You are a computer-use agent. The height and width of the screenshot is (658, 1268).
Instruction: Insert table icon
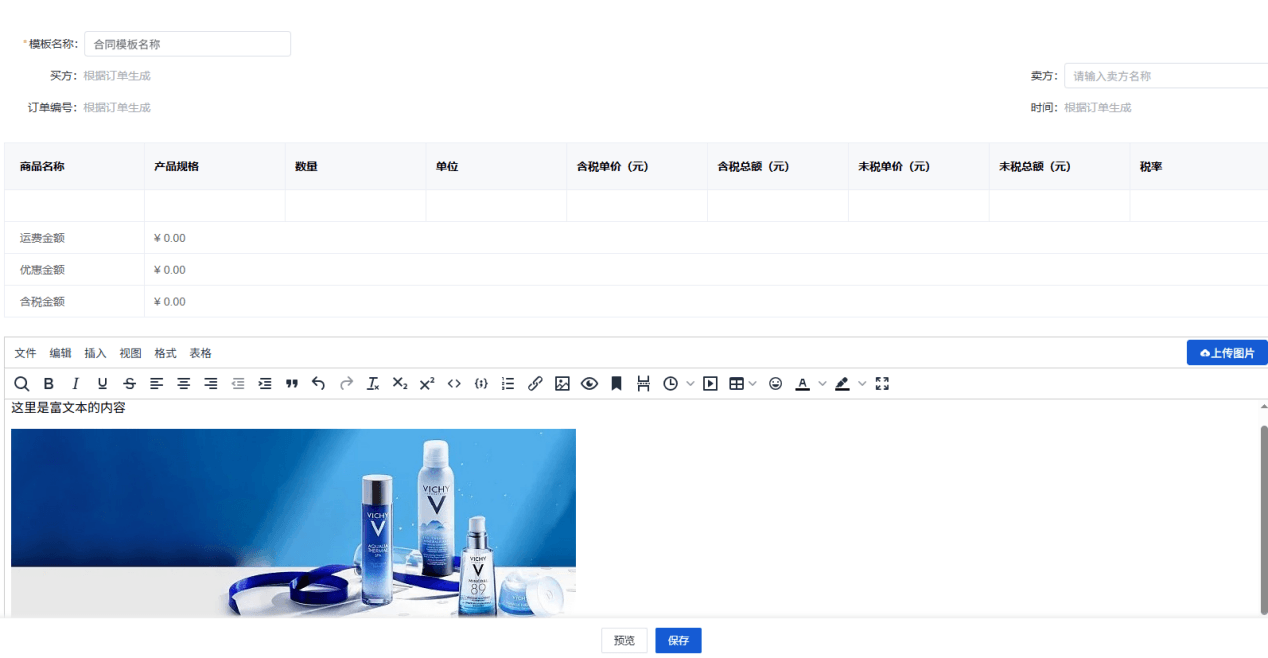(737, 383)
